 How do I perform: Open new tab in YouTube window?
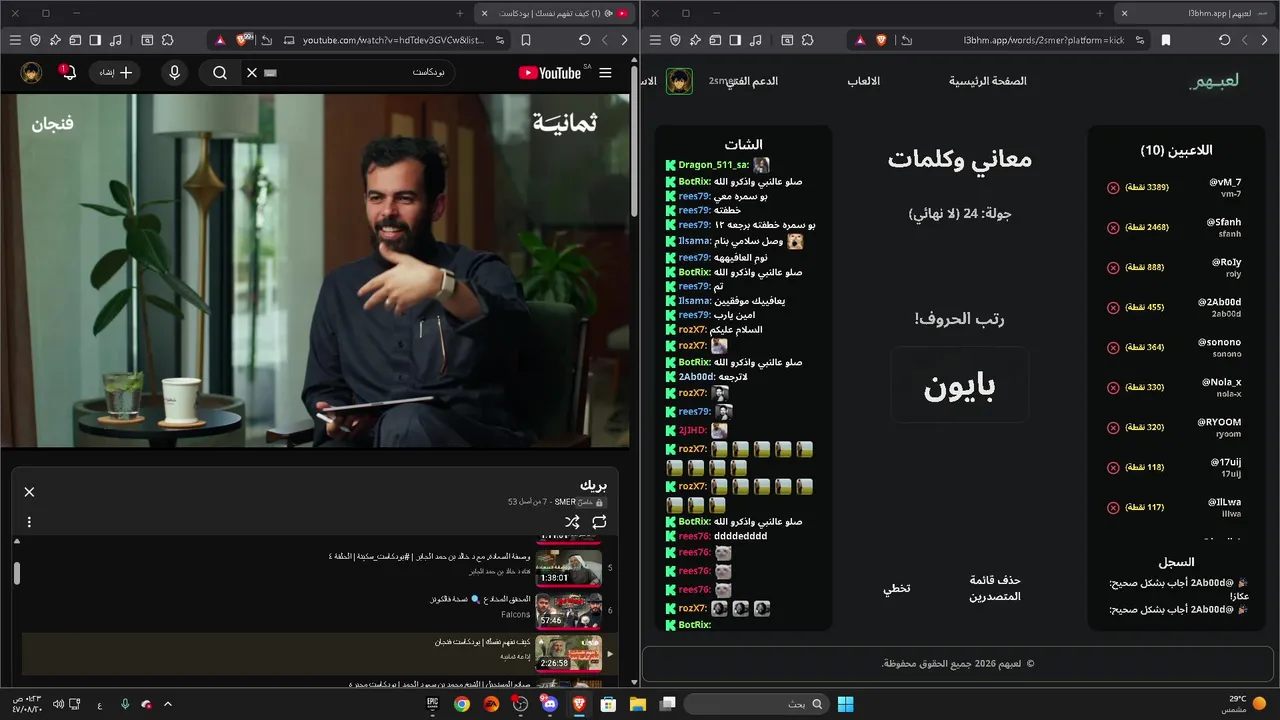point(459,13)
